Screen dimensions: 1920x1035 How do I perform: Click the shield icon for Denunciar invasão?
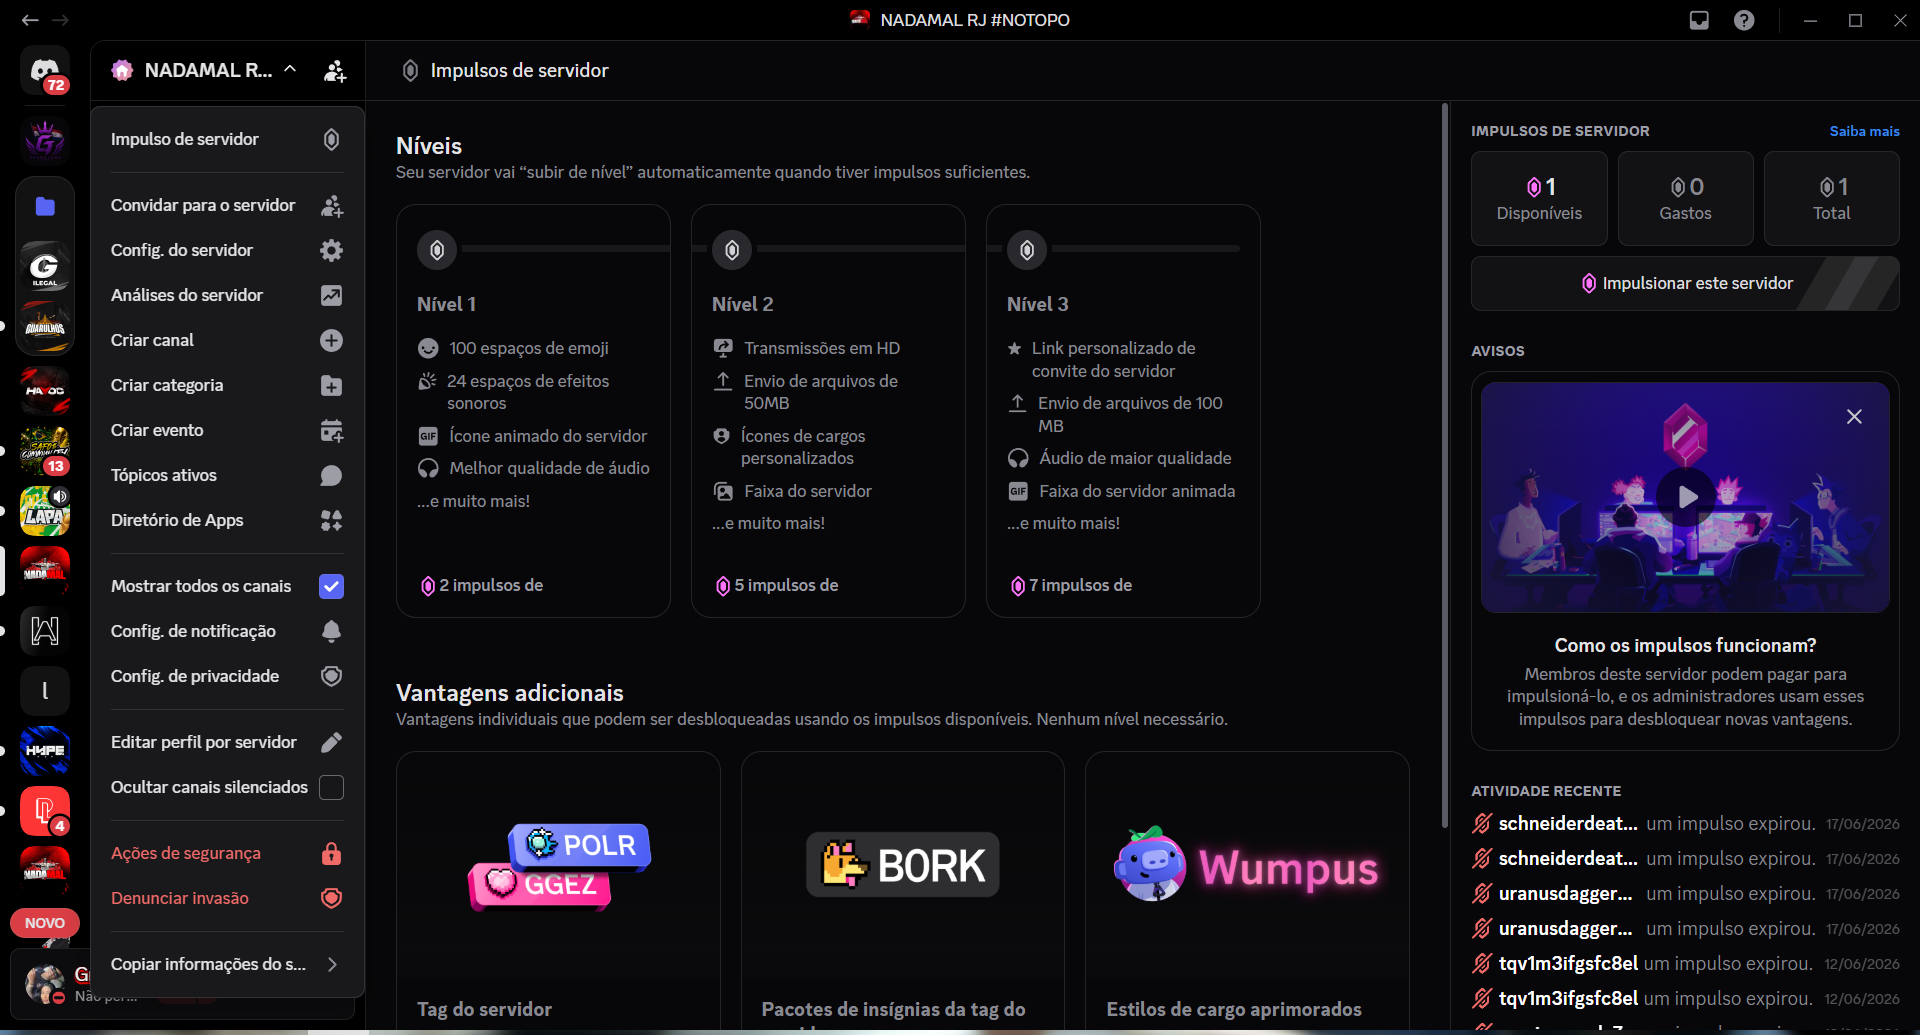point(331,898)
